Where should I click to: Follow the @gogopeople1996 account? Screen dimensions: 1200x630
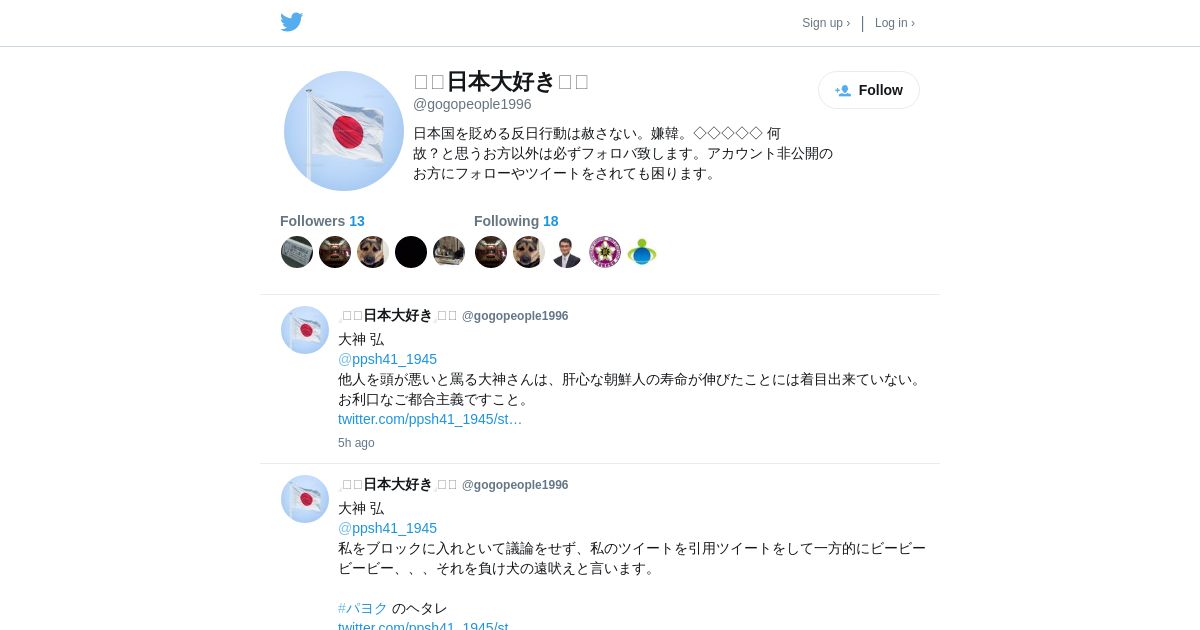[x=869, y=90]
